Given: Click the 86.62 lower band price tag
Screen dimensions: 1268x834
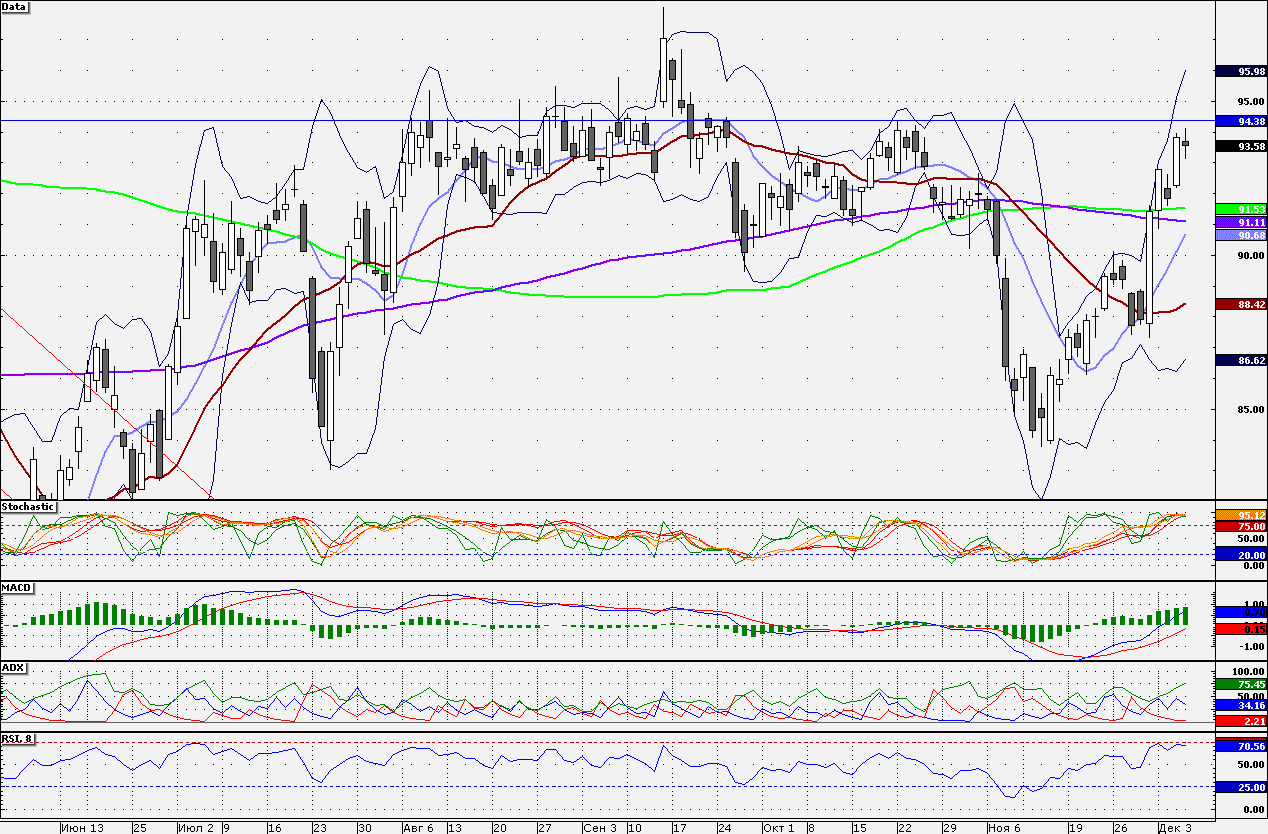Looking at the screenshot, I should point(1240,359).
